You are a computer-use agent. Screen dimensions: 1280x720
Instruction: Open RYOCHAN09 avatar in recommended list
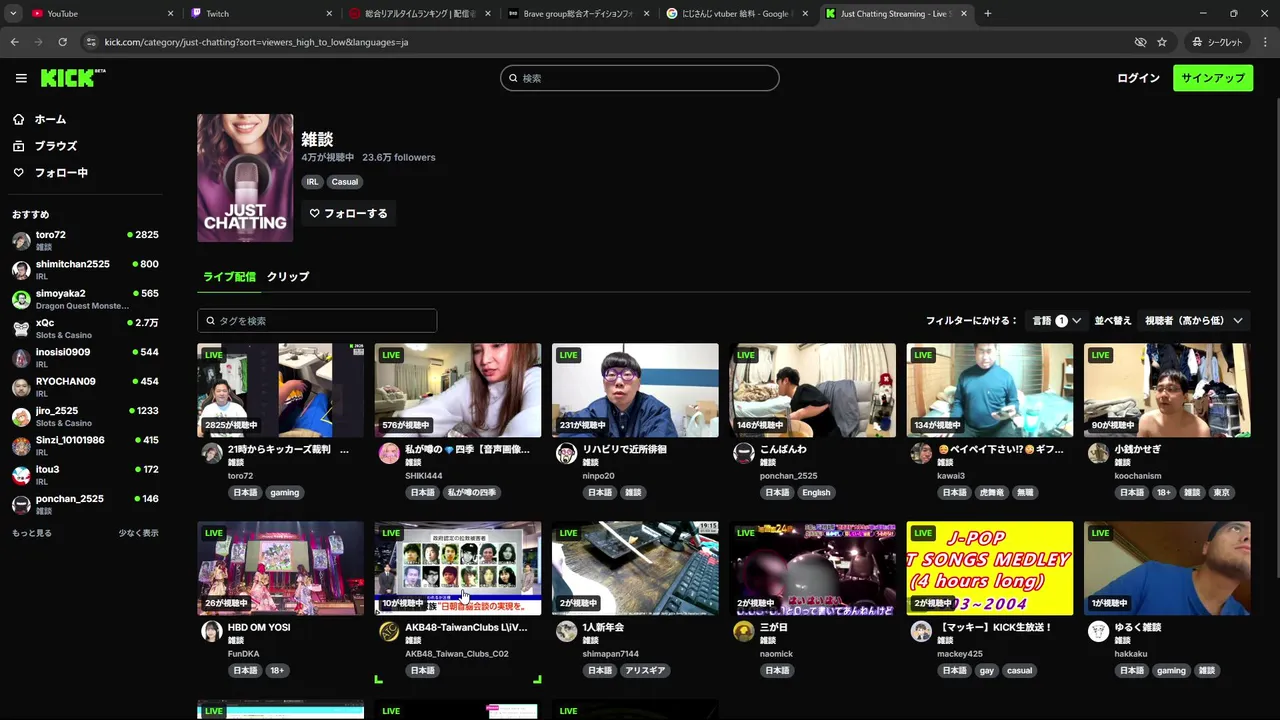21,387
